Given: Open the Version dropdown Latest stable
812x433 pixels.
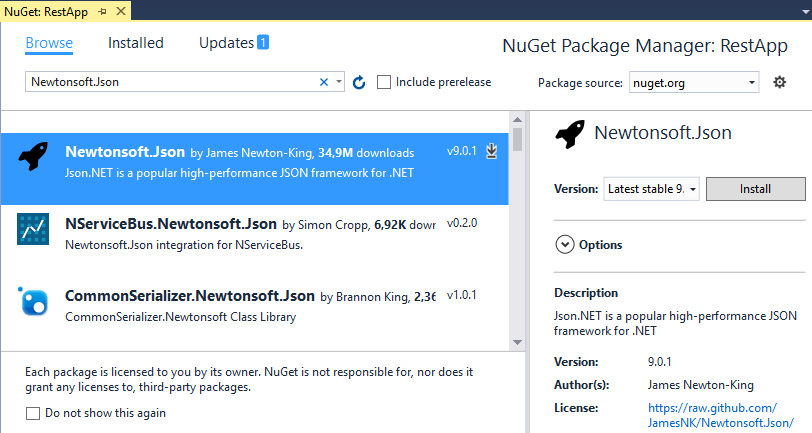Looking at the screenshot, I should click(651, 189).
